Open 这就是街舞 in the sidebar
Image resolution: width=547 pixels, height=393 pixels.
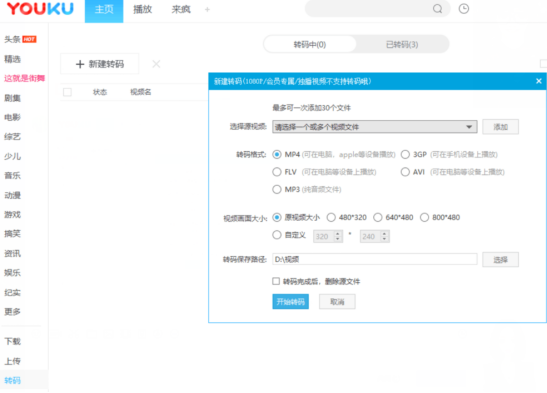click(24, 78)
